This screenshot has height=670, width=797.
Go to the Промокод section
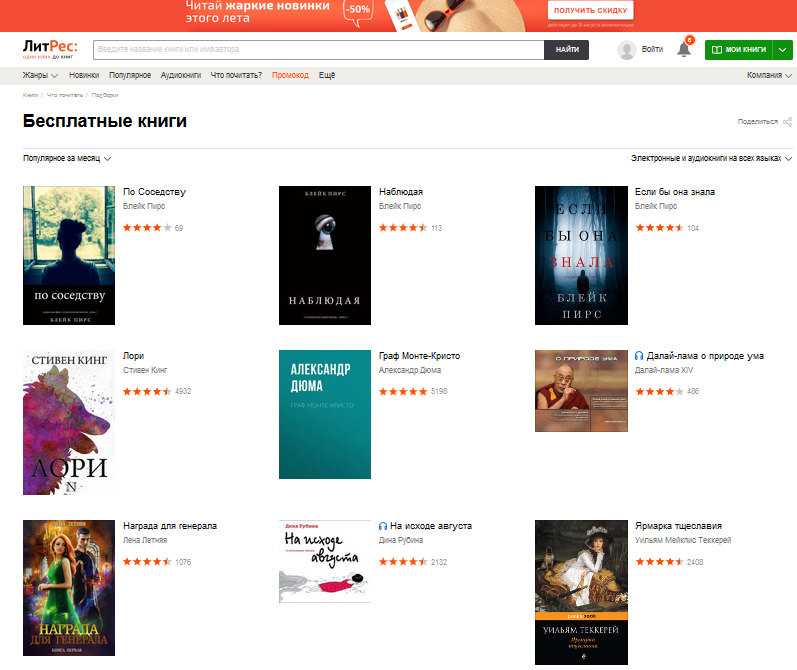click(x=290, y=75)
